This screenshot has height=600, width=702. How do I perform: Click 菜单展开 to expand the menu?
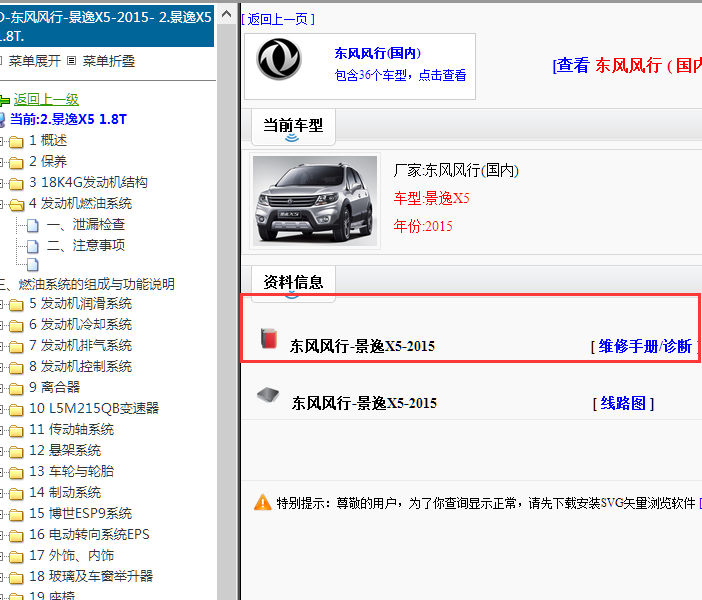click(34, 61)
